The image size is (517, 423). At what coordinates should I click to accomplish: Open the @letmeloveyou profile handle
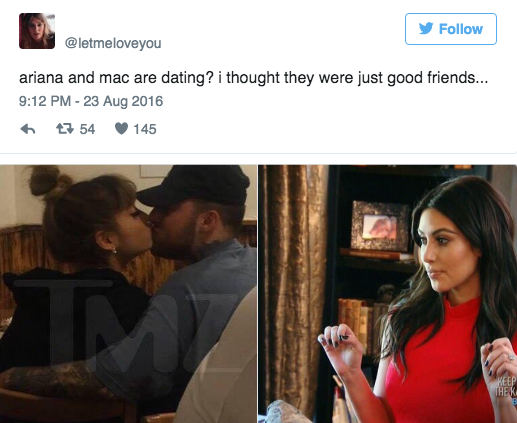coord(113,43)
